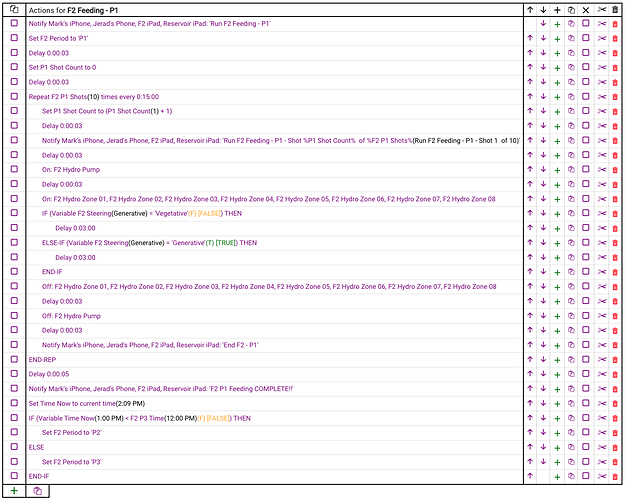
Task: Select the left checkbox for 'Repeat F2 P1 Shots'
Action: tap(14, 96)
